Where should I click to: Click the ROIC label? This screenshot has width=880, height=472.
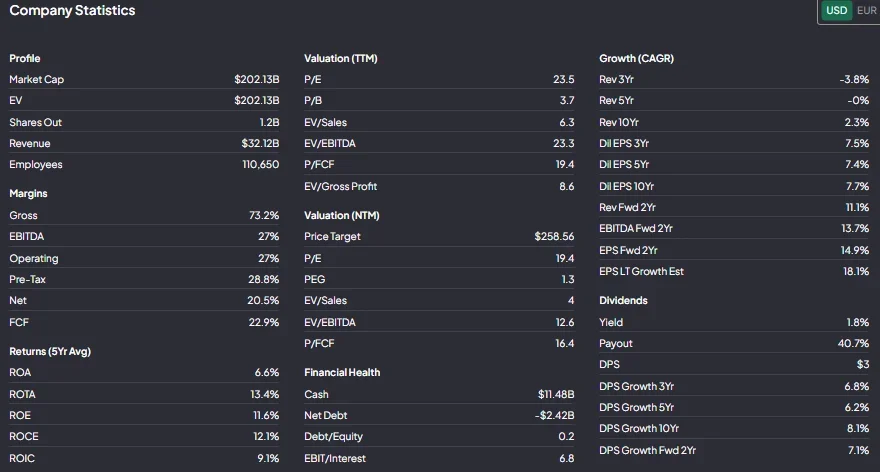[x=22, y=459]
